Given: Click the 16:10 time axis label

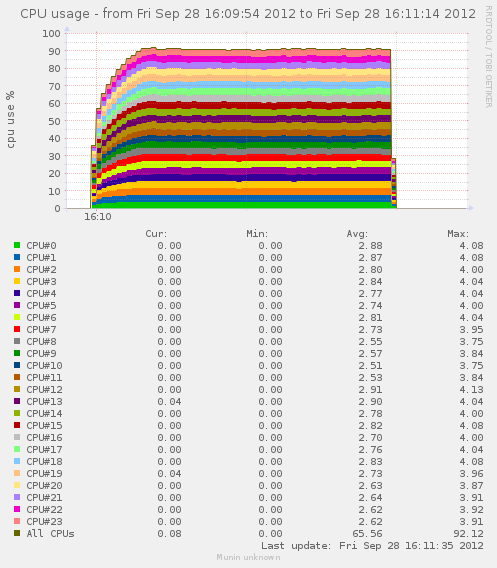Looking at the screenshot, I should (x=98, y=217).
